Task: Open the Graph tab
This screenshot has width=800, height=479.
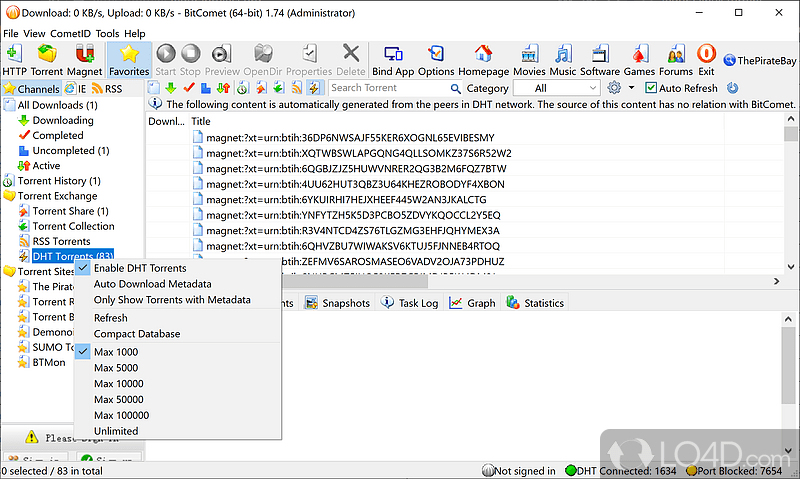Action: tap(472, 303)
